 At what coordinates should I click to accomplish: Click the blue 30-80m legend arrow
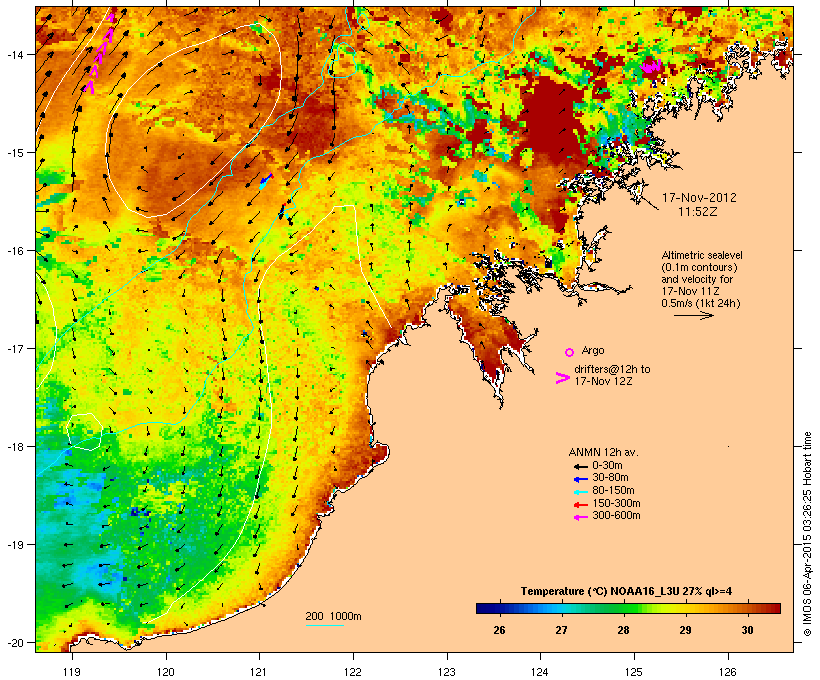(x=581, y=479)
